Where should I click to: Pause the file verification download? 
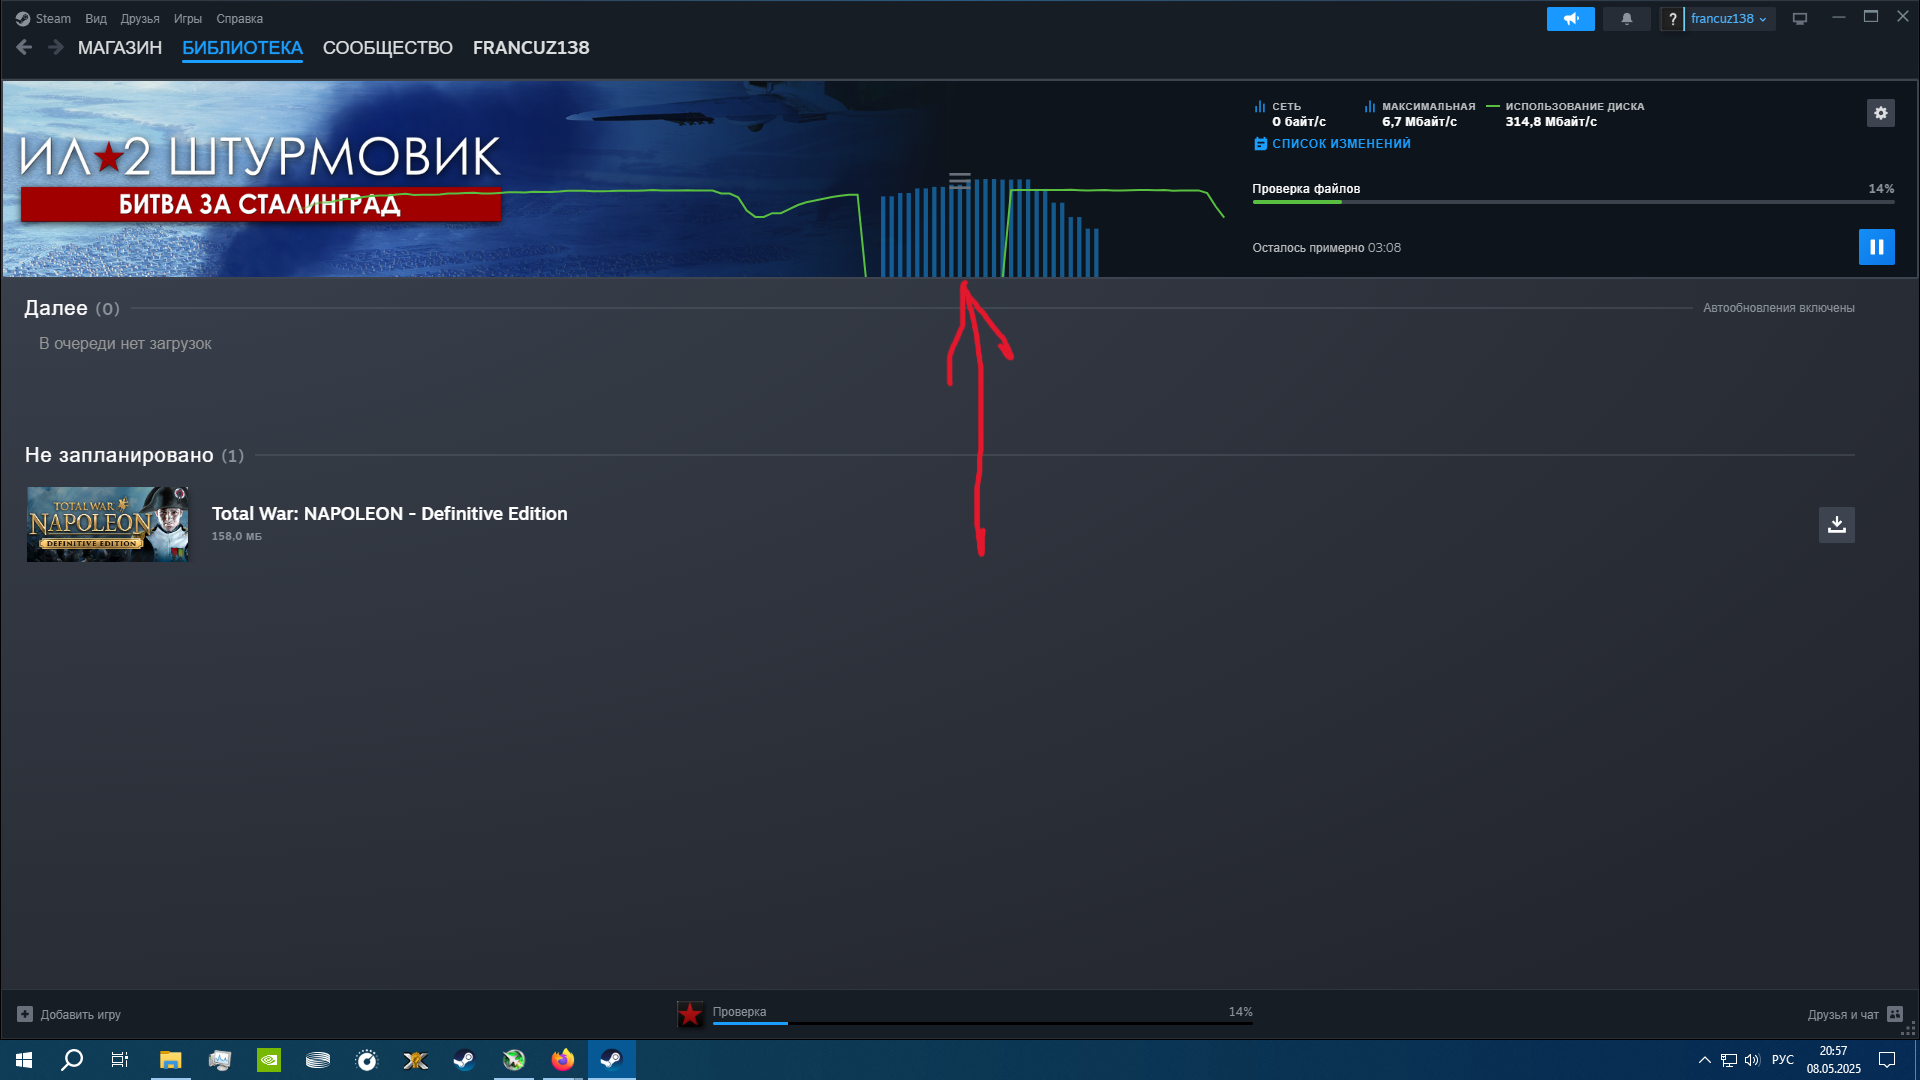1876,247
